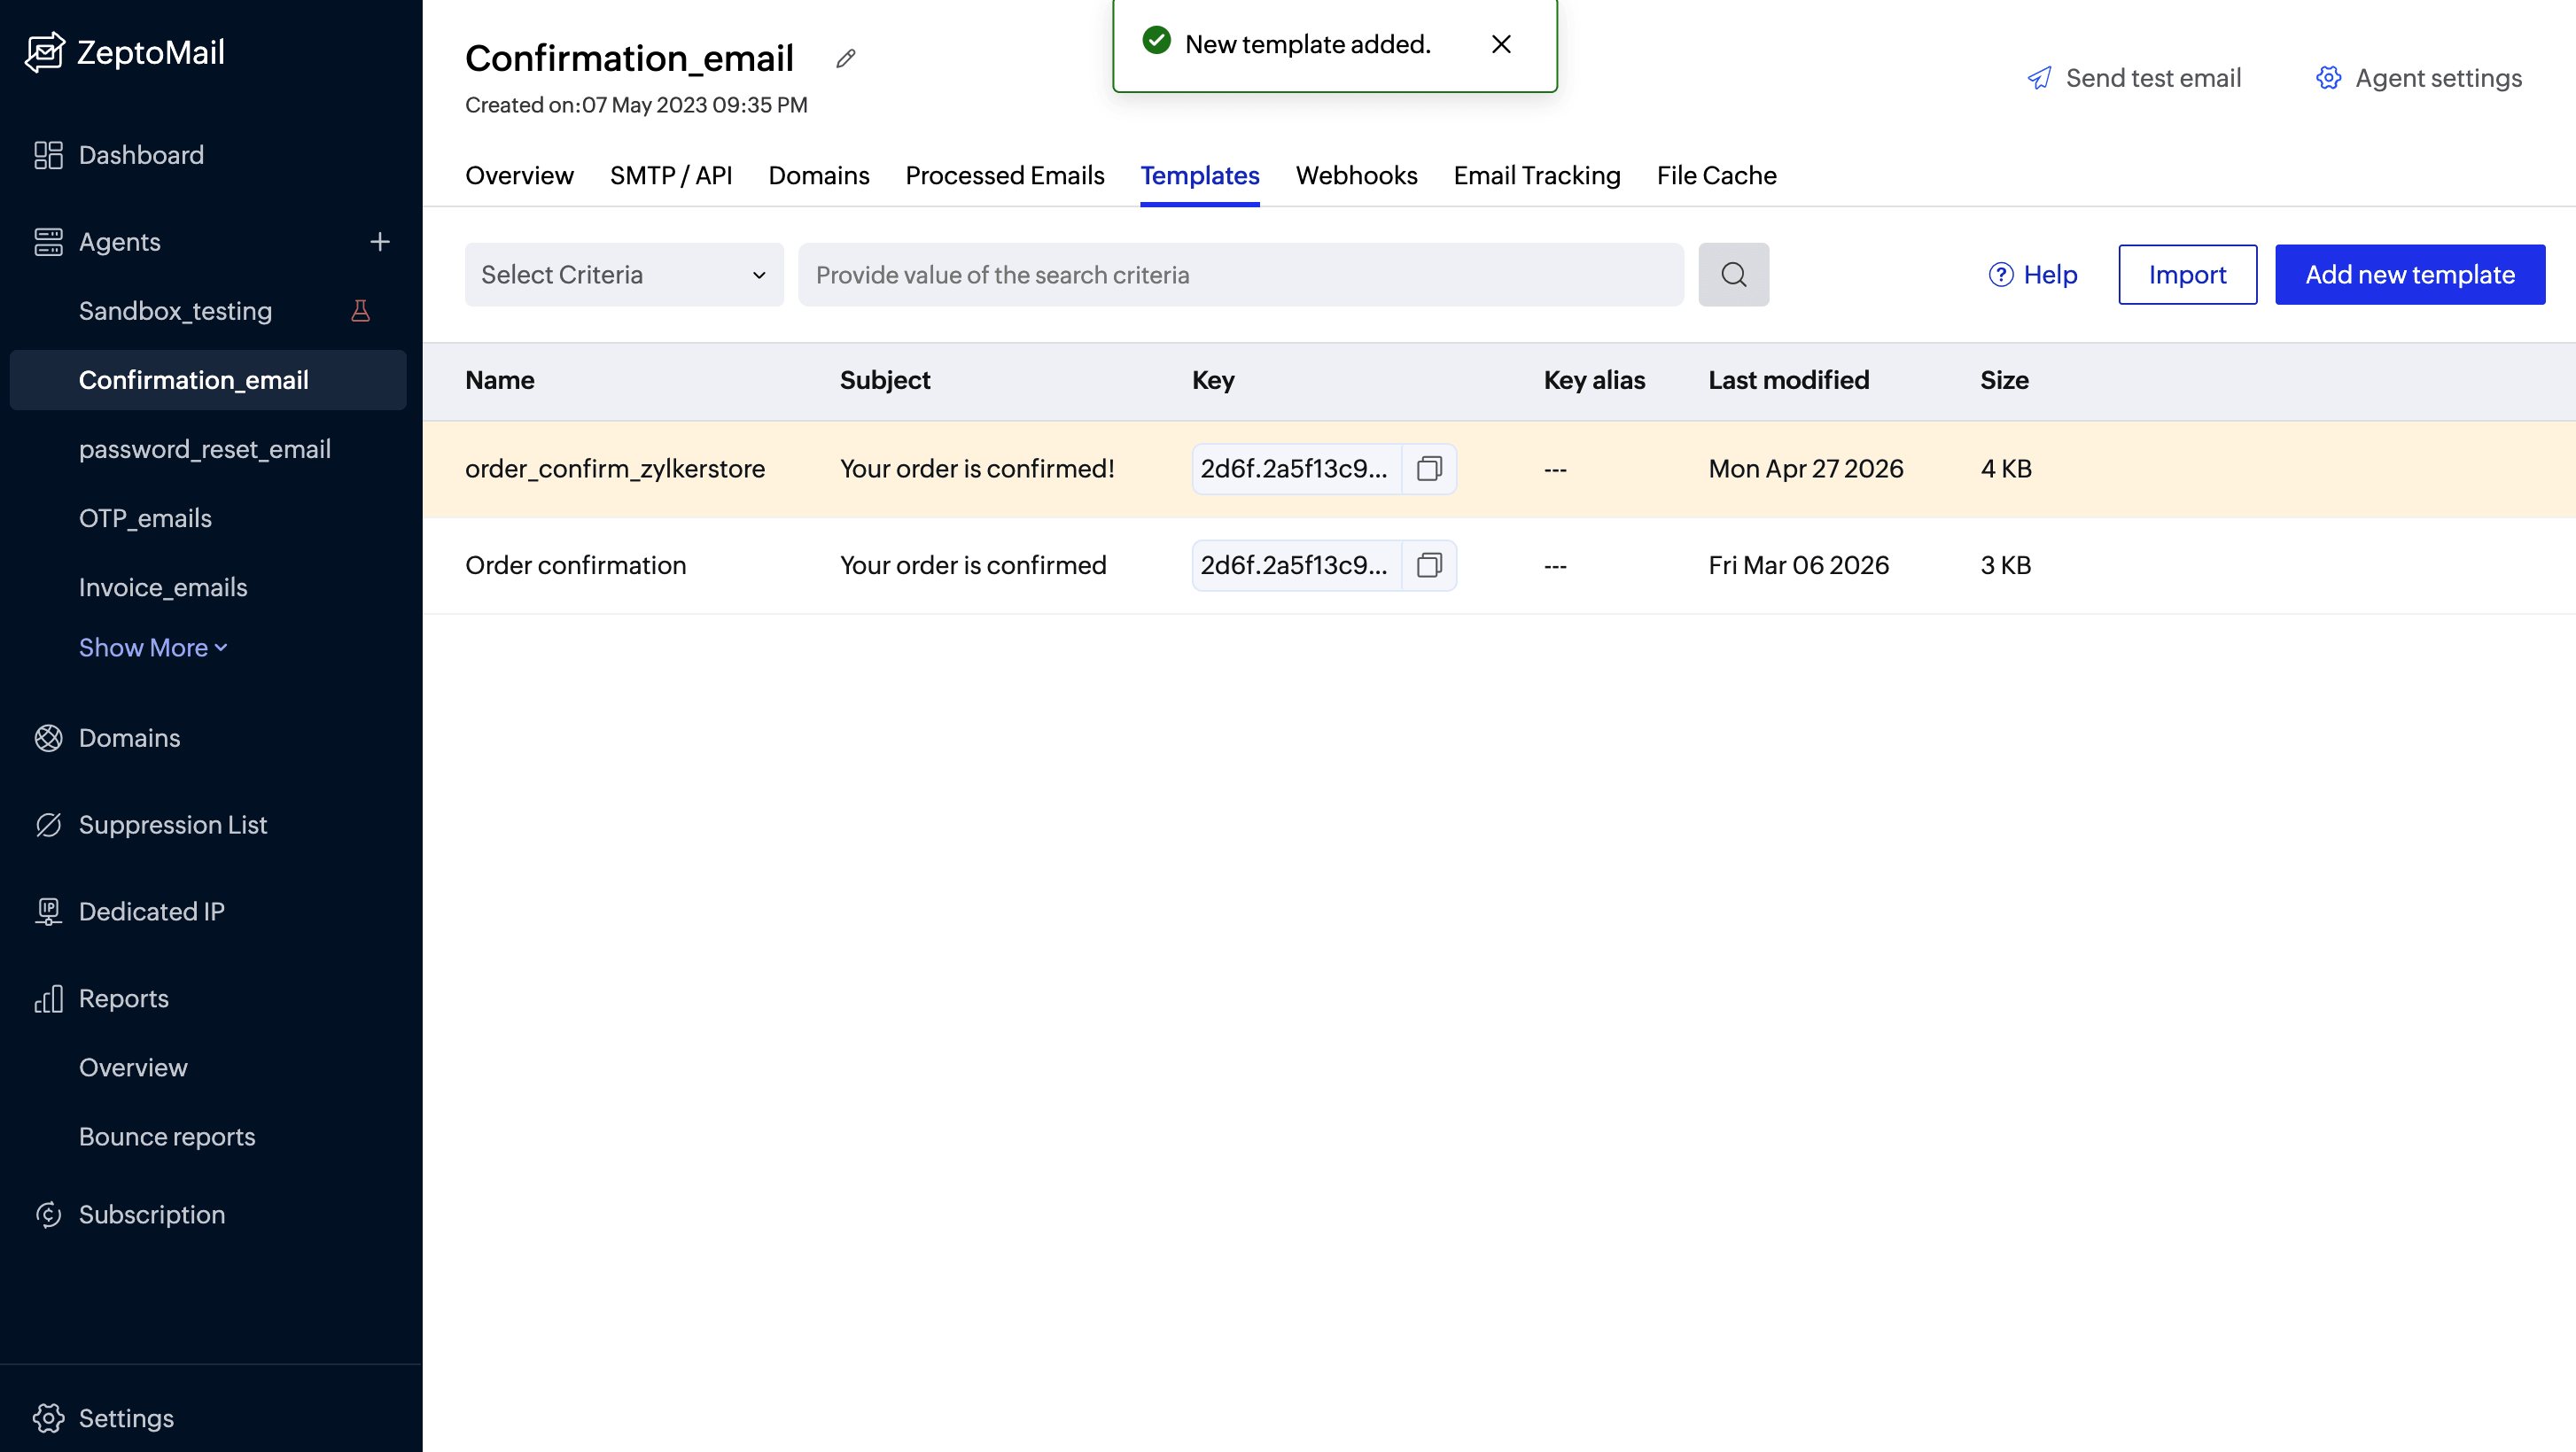The height and width of the screenshot is (1452, 2576).
Task: Click the flask icon next to Sandbox_testing
Action: [x=361, y=310]
